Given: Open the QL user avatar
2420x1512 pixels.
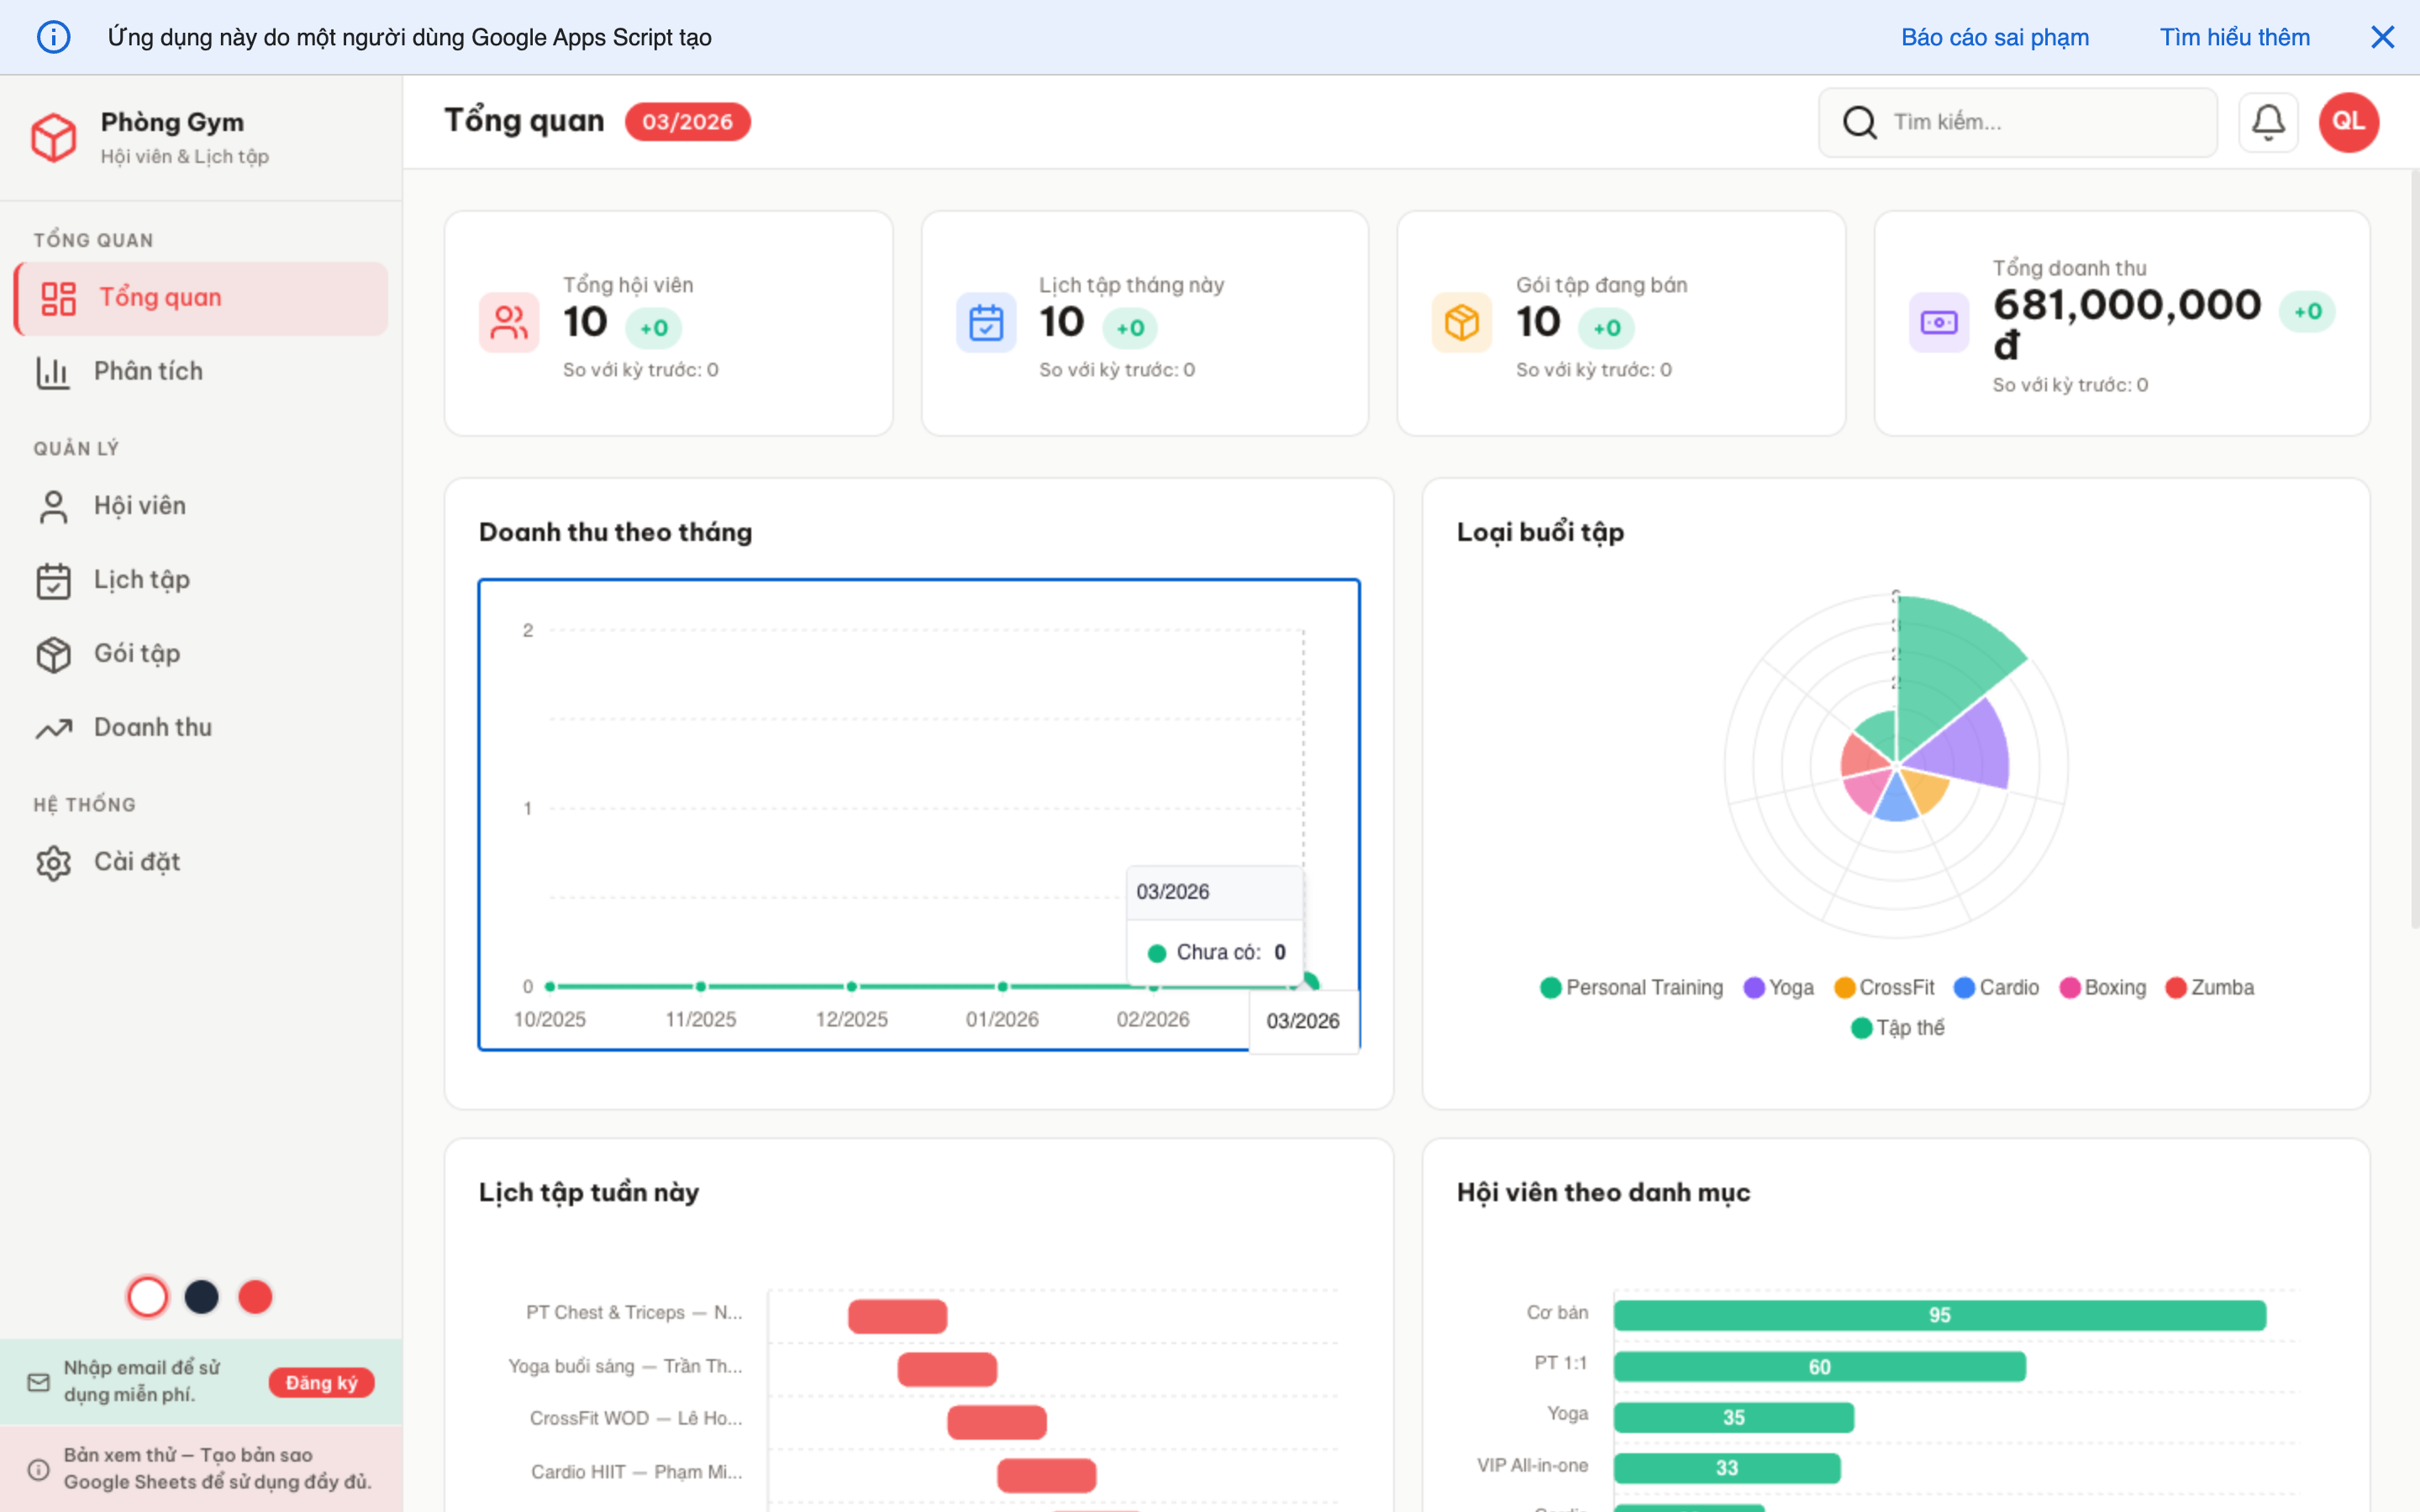Looking at the screenshot, I should [2347, 122].
